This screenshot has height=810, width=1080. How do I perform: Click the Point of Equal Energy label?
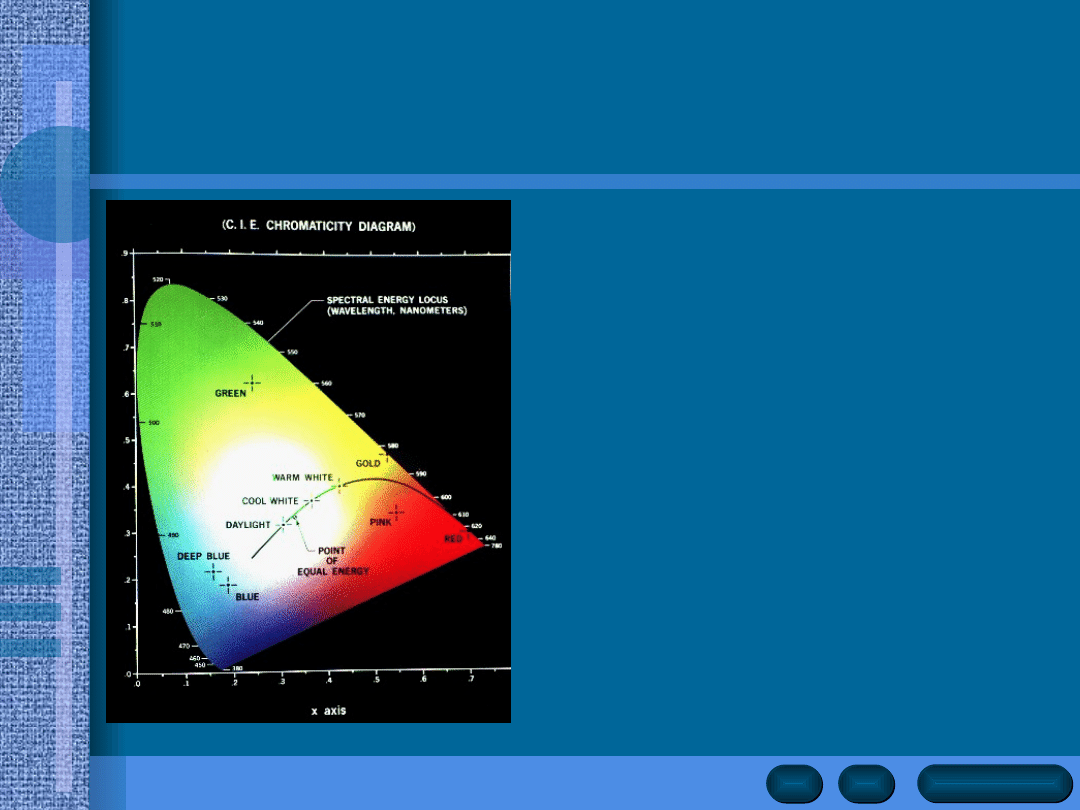332,561
